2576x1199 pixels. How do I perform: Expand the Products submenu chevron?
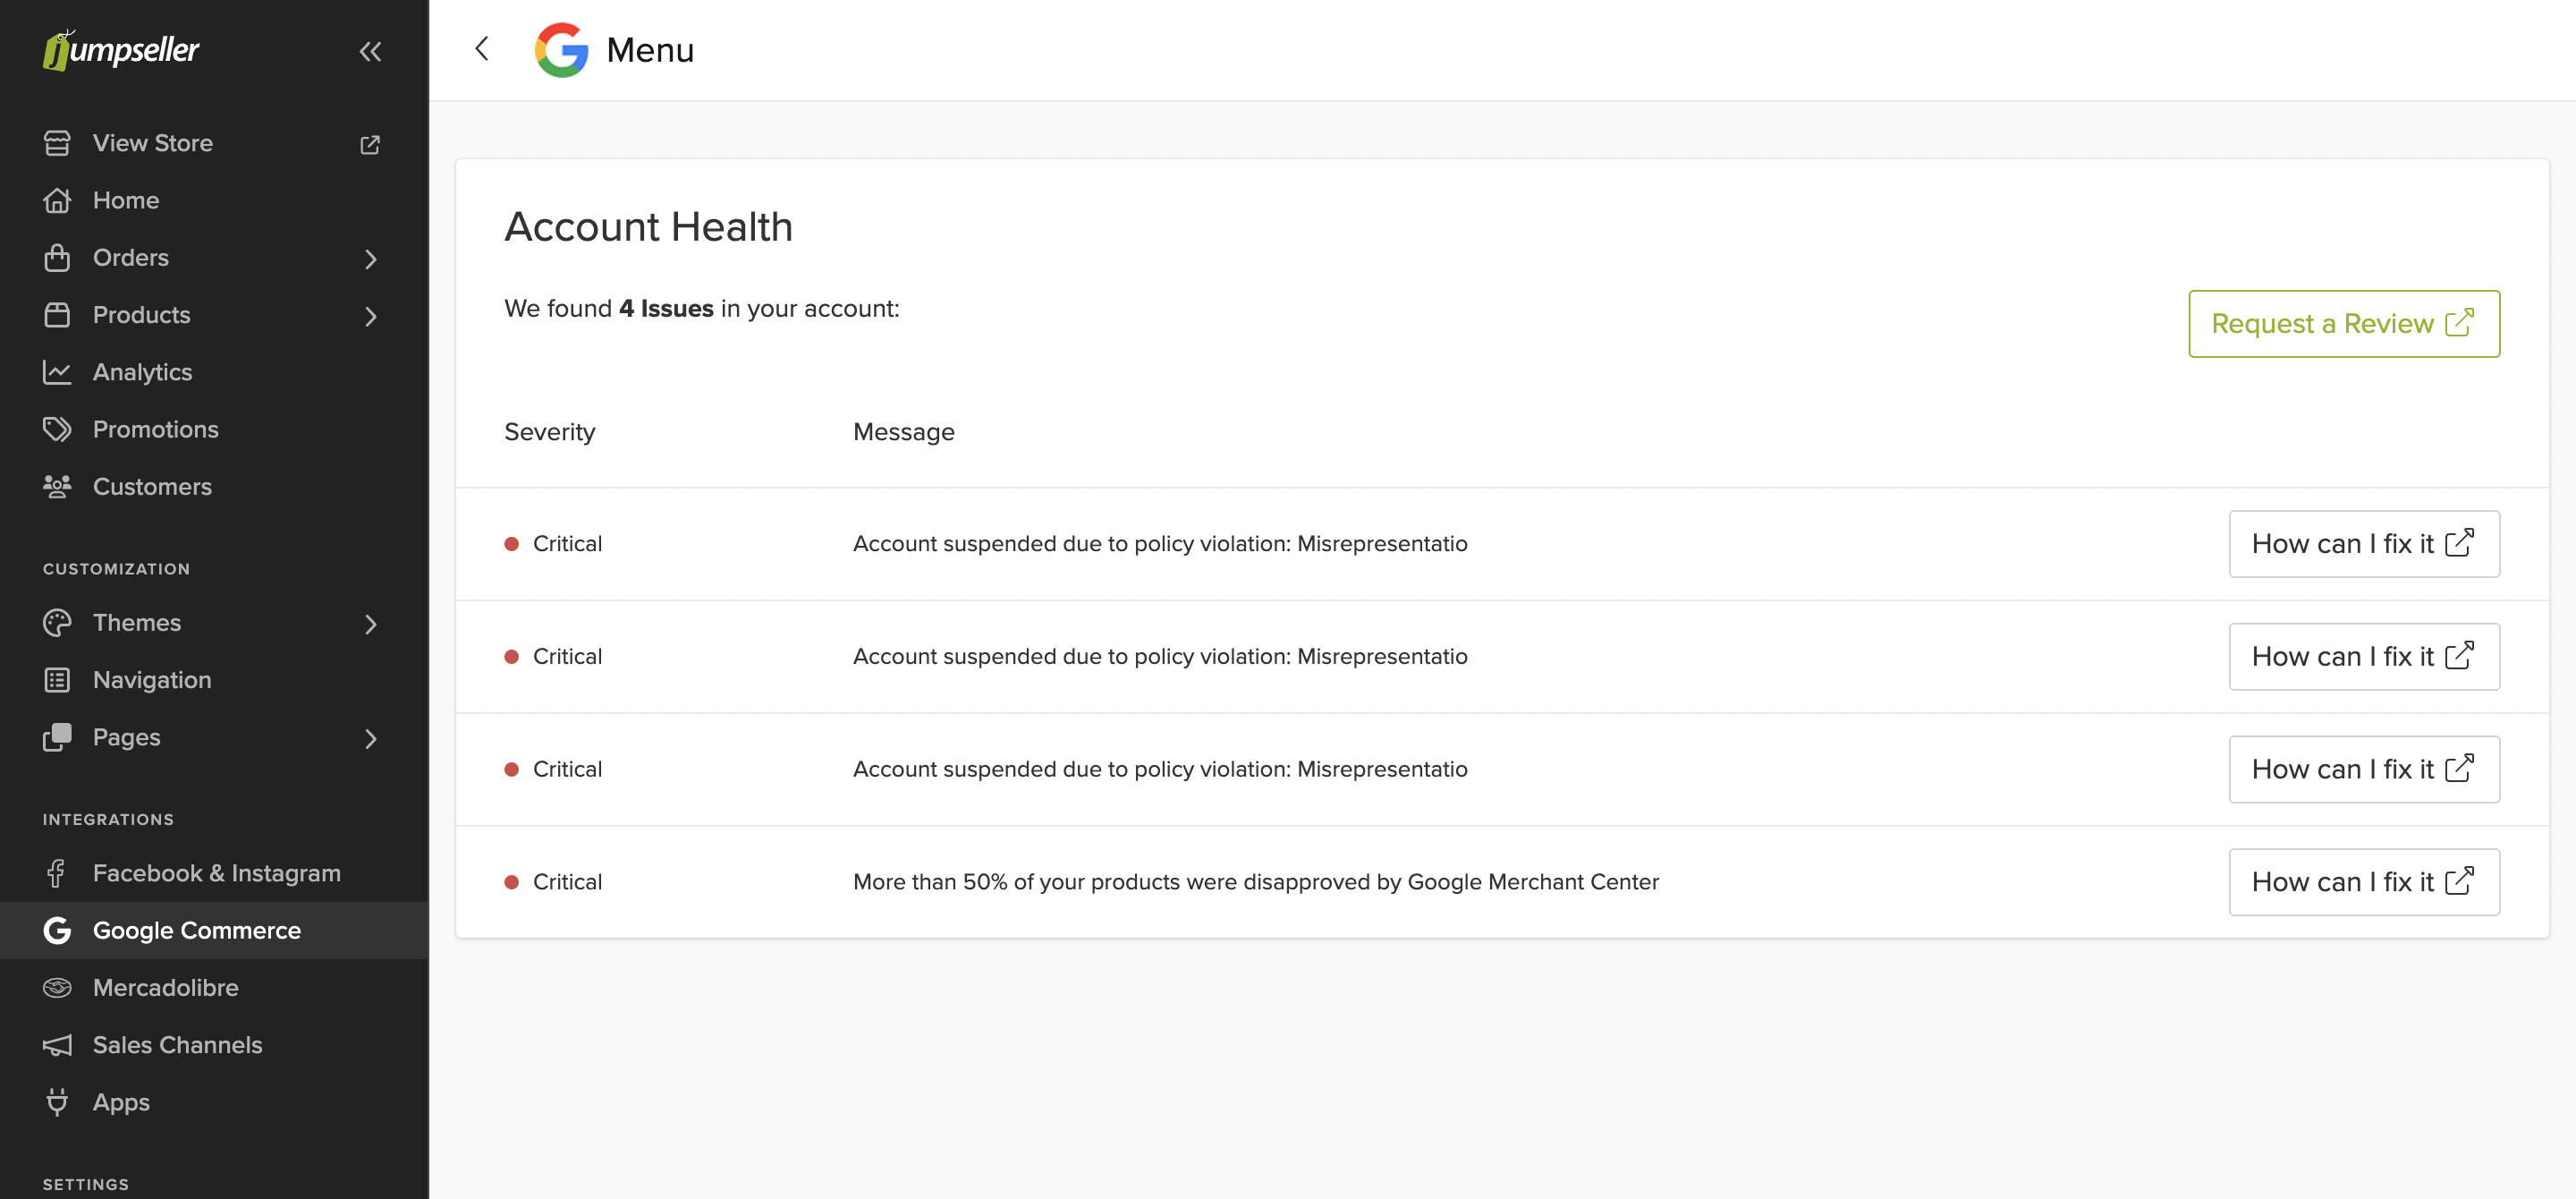(370, 316)
